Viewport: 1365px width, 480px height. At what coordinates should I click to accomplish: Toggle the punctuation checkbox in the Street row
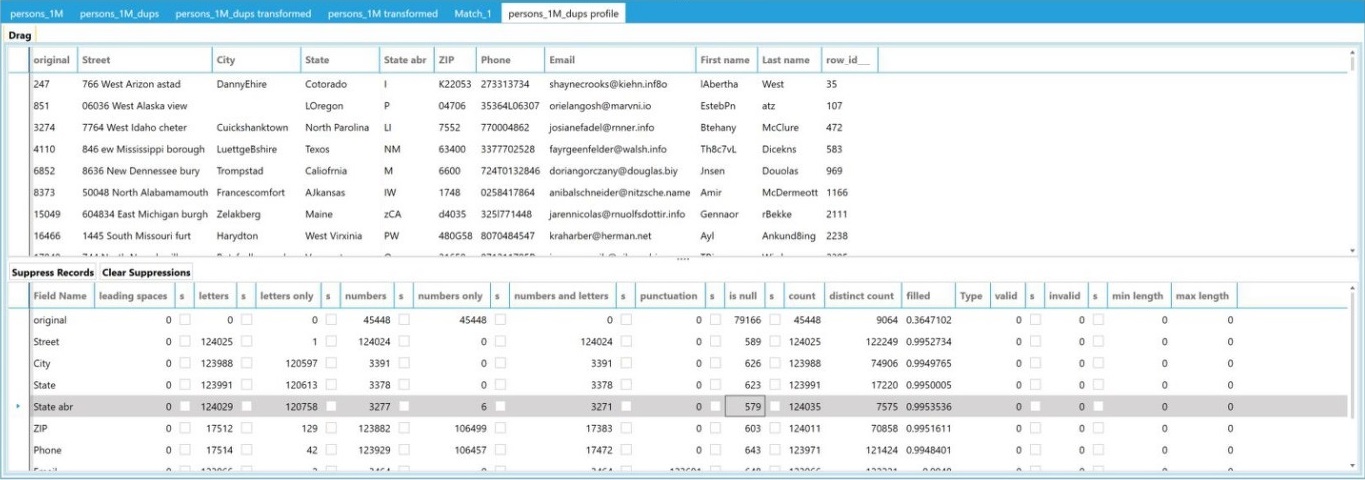coord(716,343)
